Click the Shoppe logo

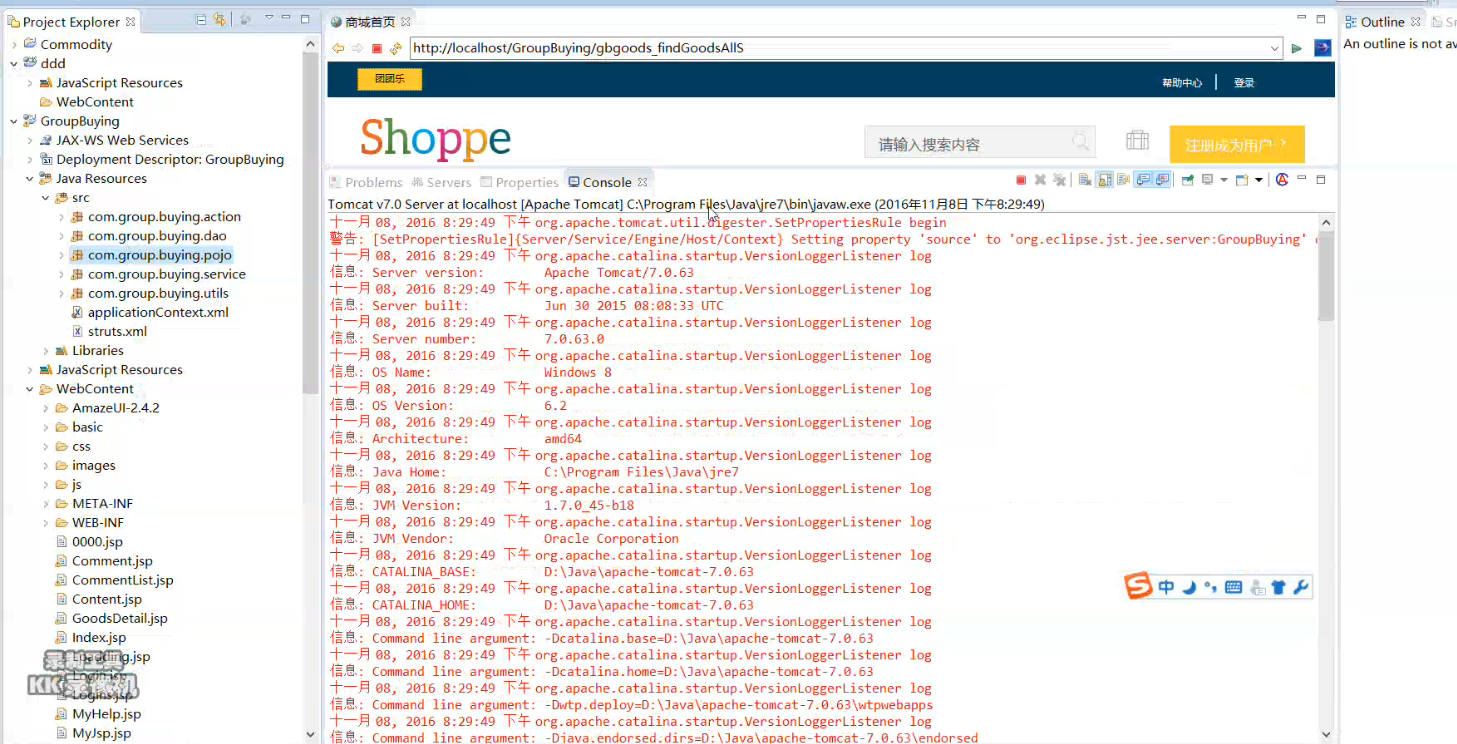(435, 139)
